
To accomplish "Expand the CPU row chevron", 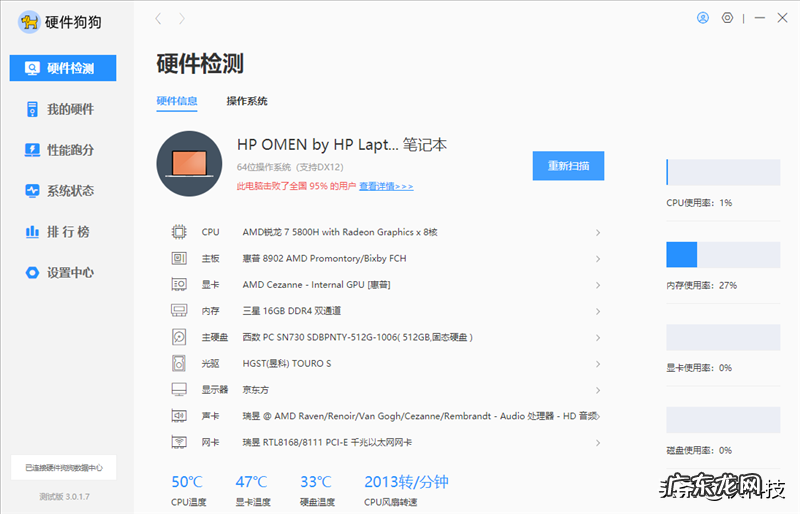I will 597,233.
